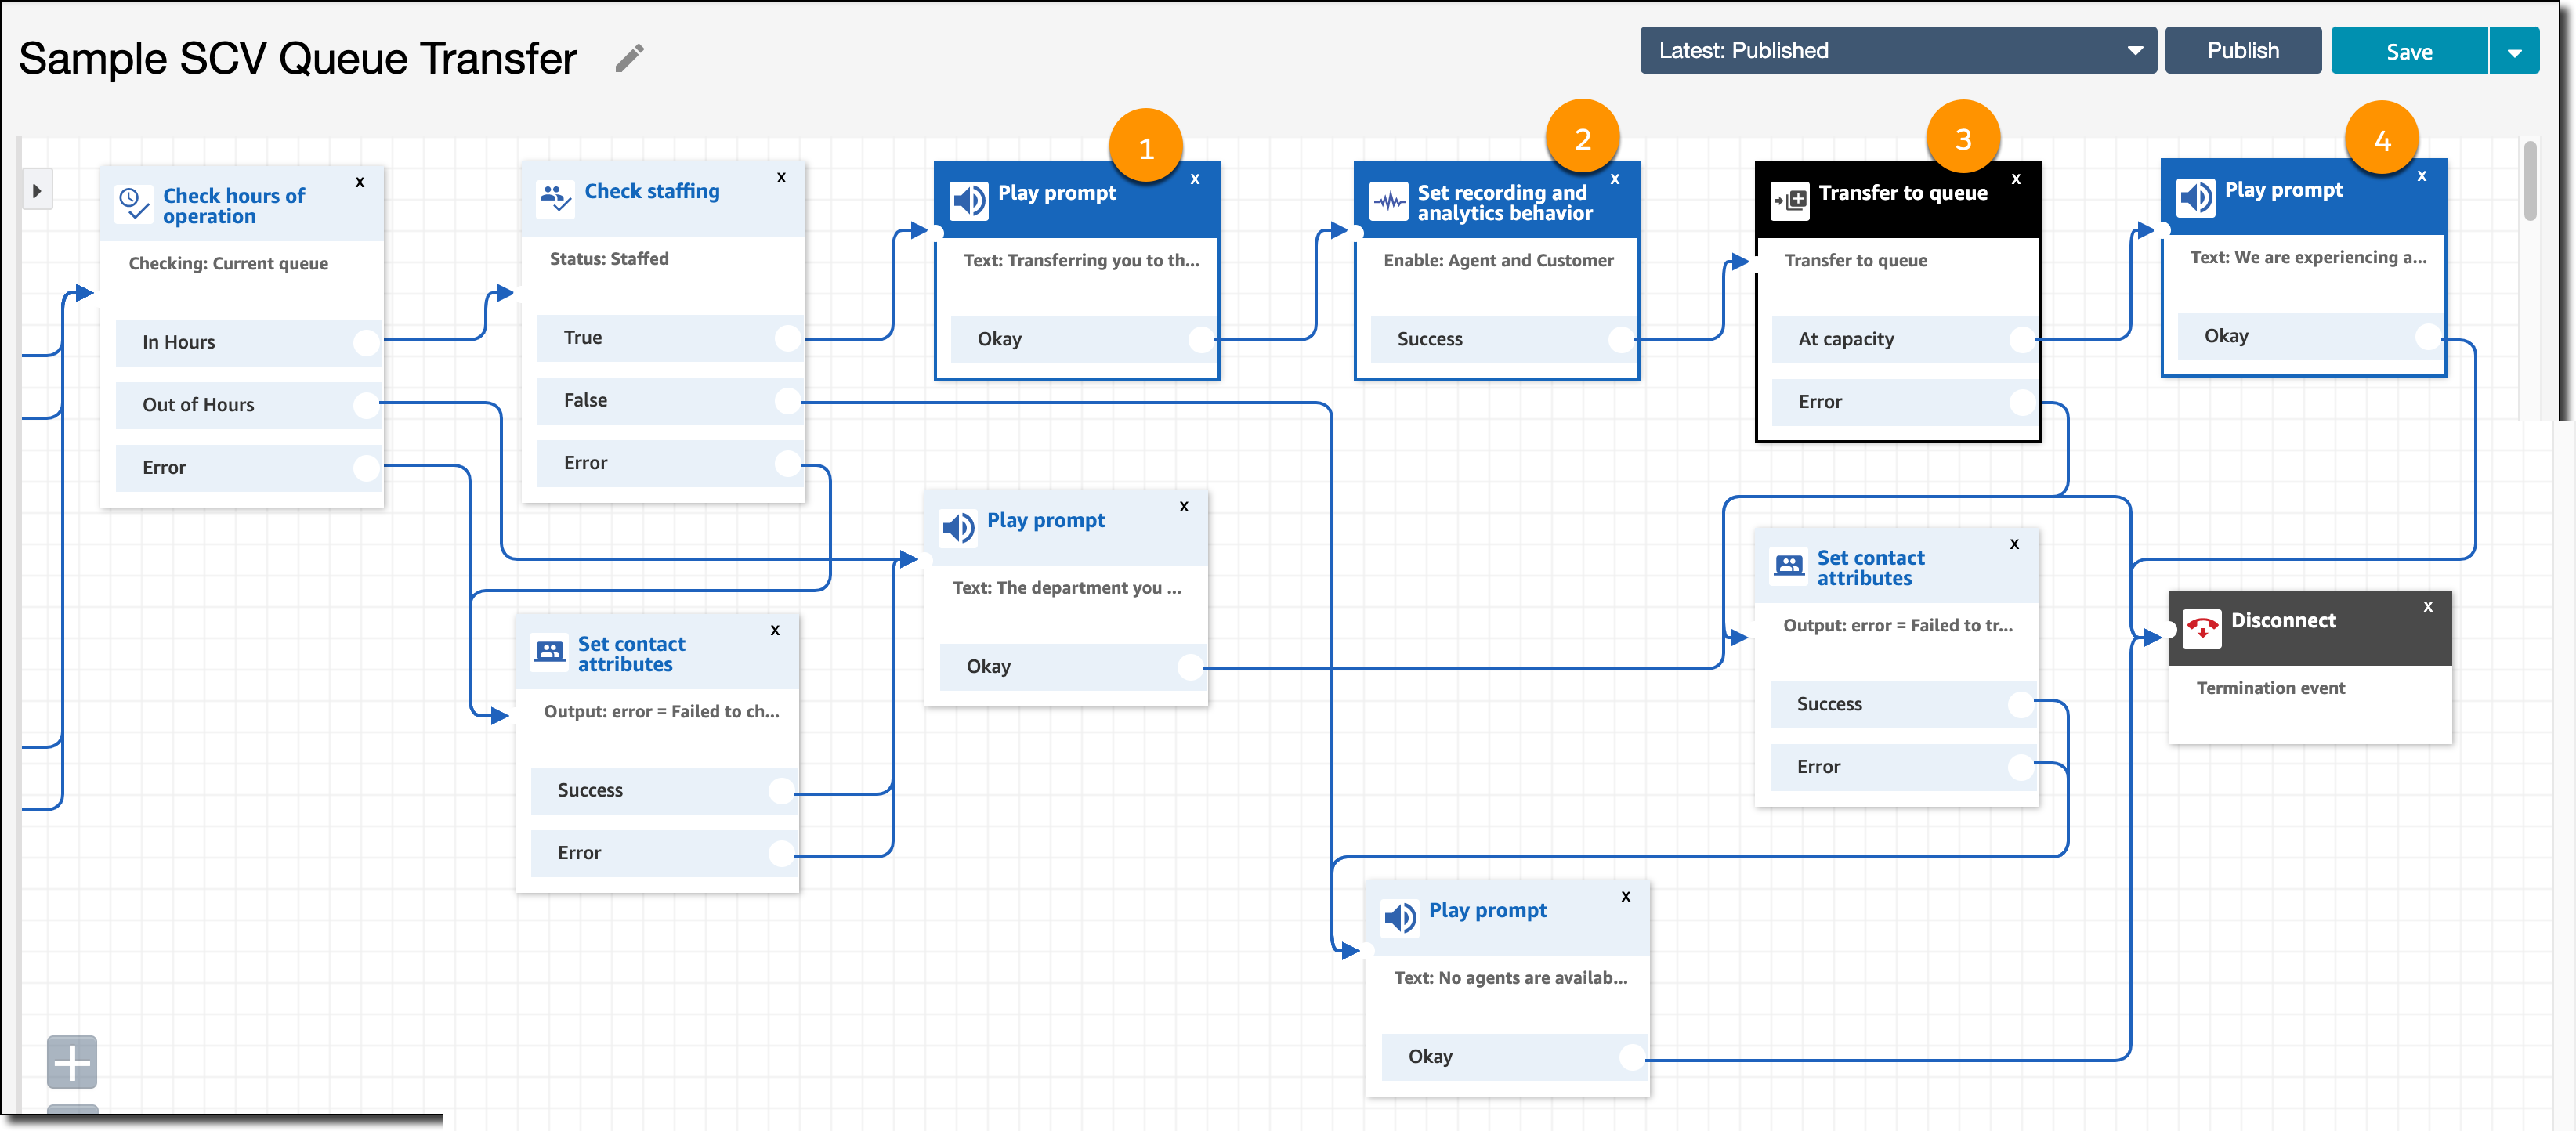The width and height of the screenshot is (2576, 1131).
Task: Close the Check hours of operation block
Action: (x=360, y=182)
